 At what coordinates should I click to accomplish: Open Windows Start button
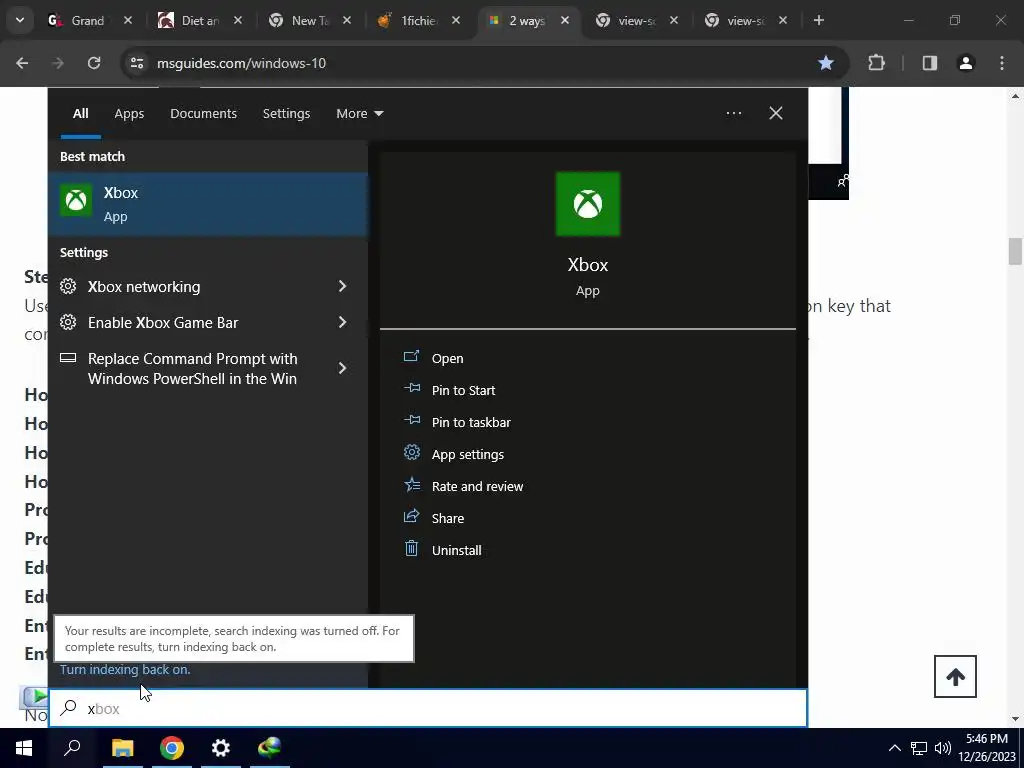pos(24,748)
